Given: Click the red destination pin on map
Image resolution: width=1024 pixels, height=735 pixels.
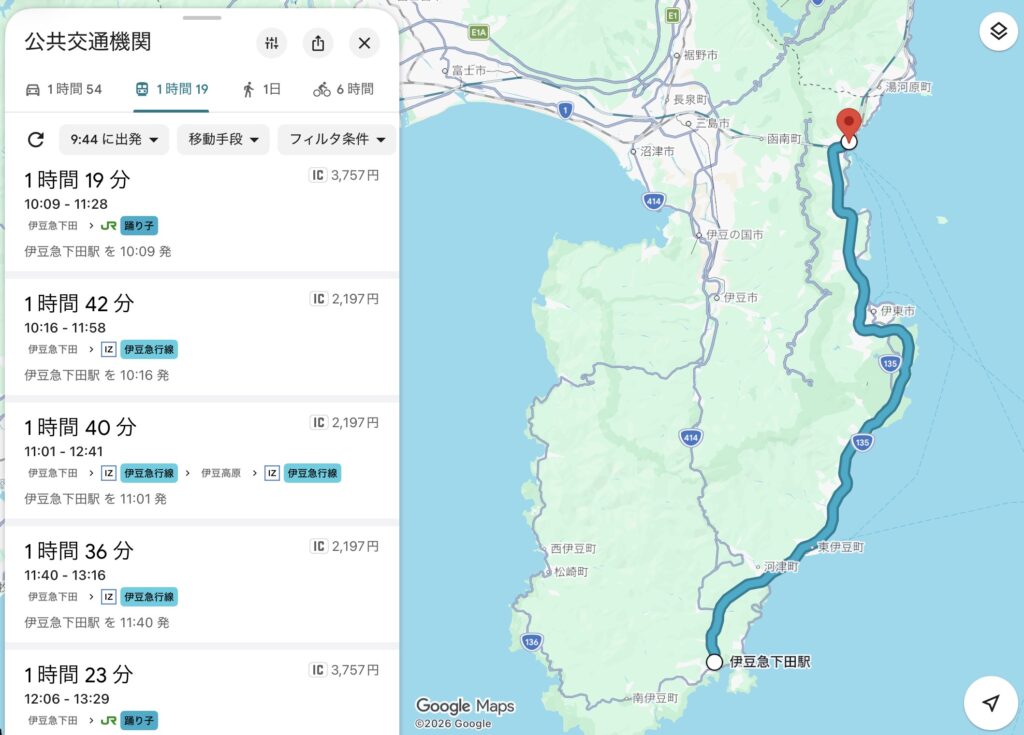Looking at the screenshot, I should coord(849,124).
